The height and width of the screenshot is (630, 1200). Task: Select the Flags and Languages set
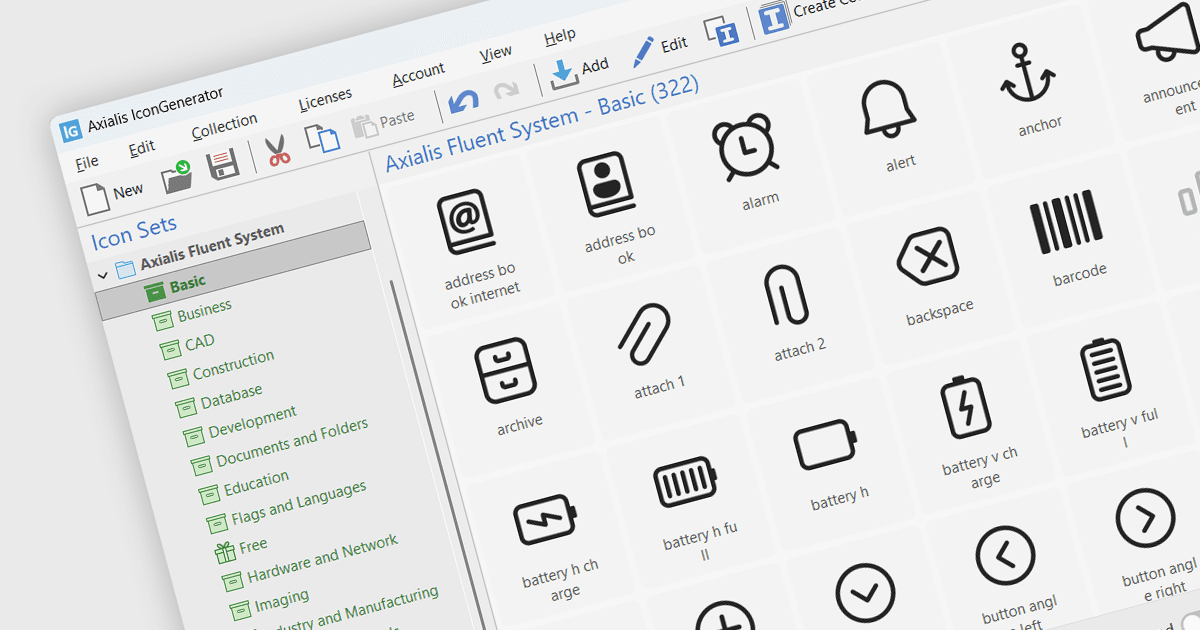[298, 503]
